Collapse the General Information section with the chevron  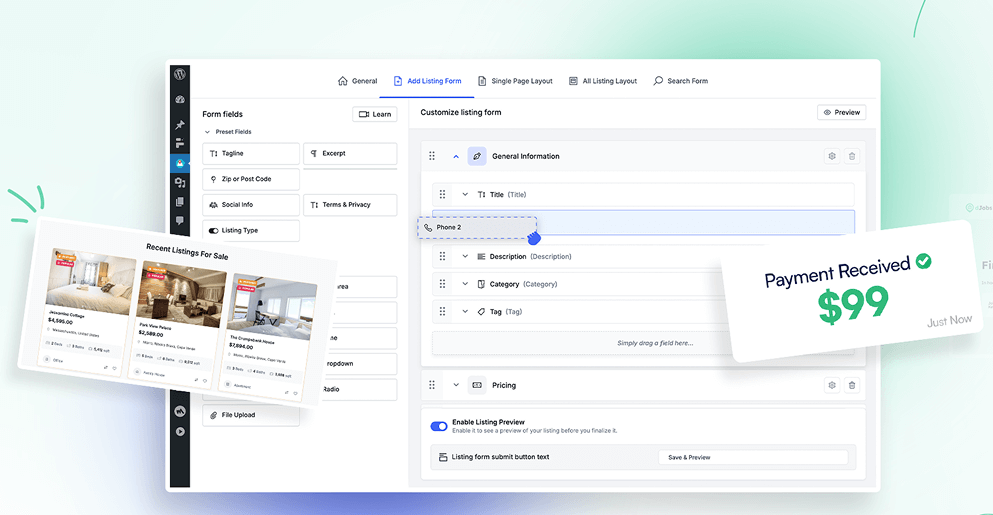[456, 156]
